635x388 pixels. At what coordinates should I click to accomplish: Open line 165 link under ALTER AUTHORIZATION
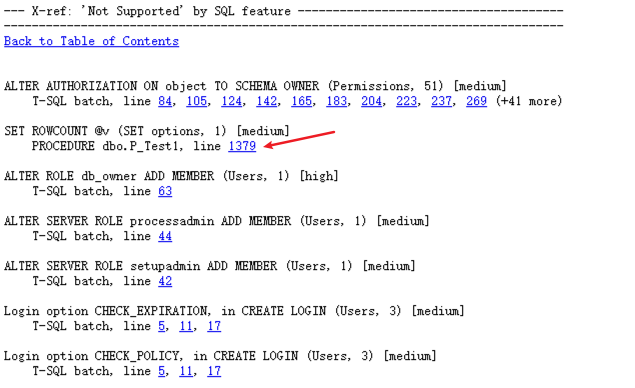301,101
